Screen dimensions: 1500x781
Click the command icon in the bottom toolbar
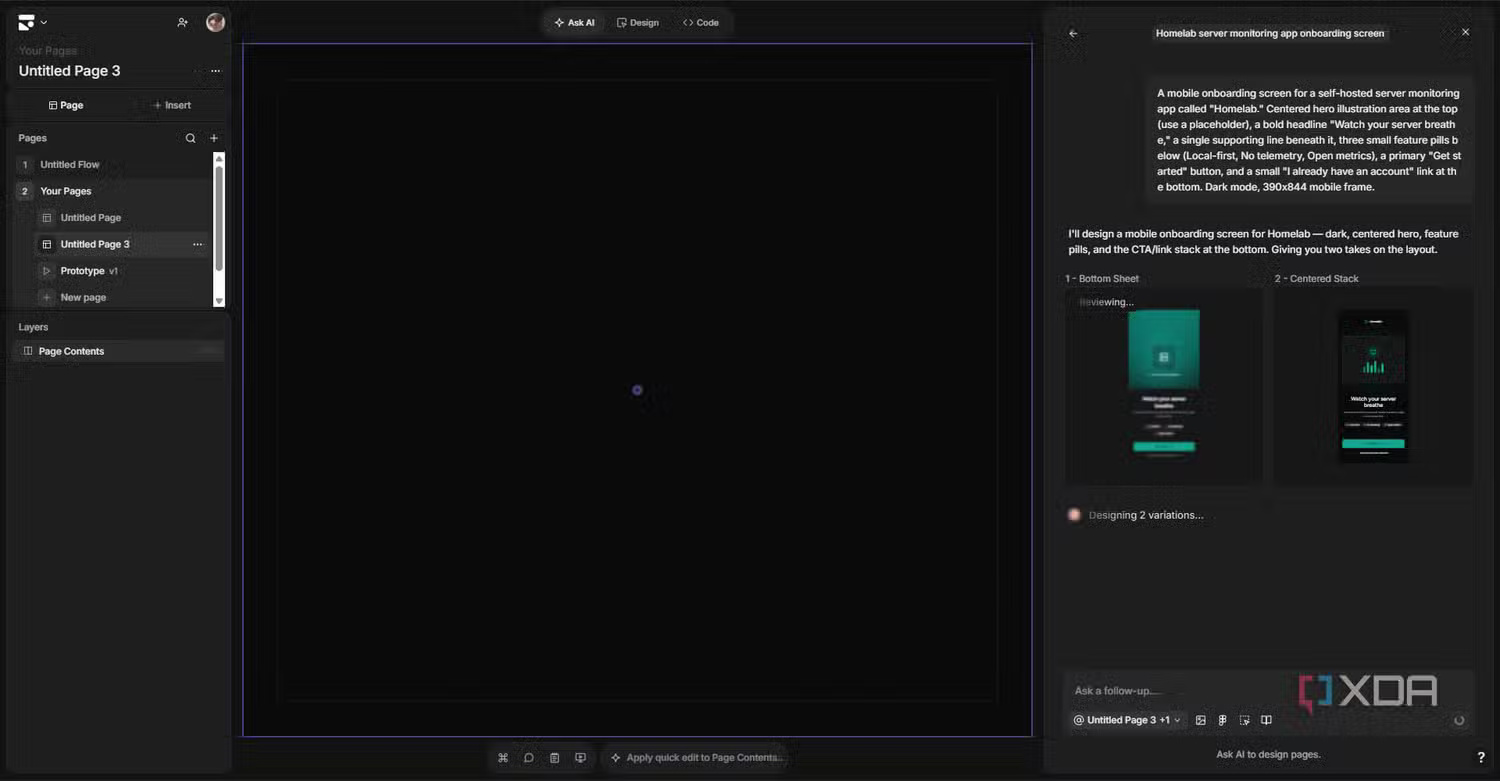[x=503, y=758]
